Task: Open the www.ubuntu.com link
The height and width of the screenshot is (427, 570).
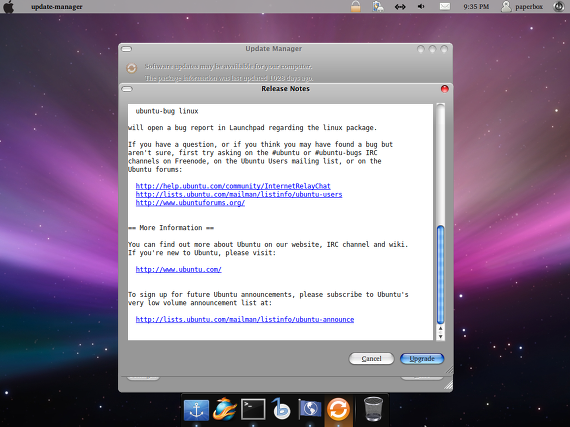Action: 178,270
